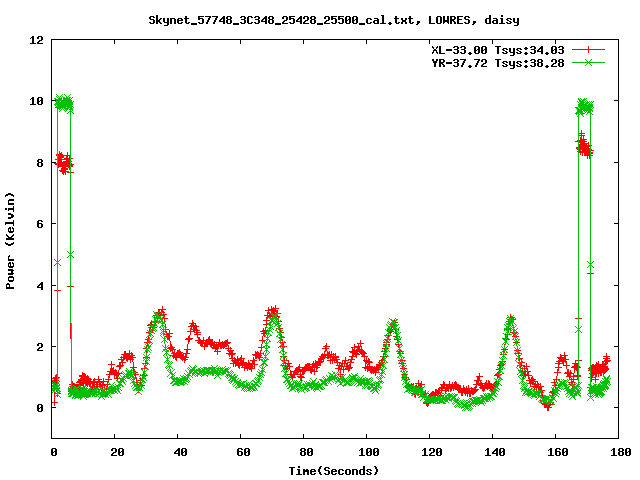640x480 pixels.
Task: Click the x-axis tick label 60
Action: (x=243, y=452)
